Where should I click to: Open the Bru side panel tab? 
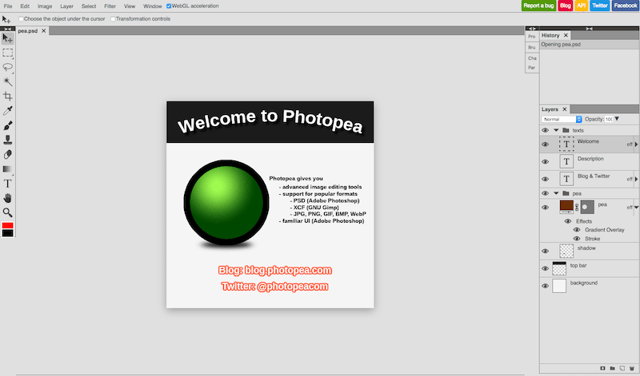pyautogui.click(x=531, y=47)
